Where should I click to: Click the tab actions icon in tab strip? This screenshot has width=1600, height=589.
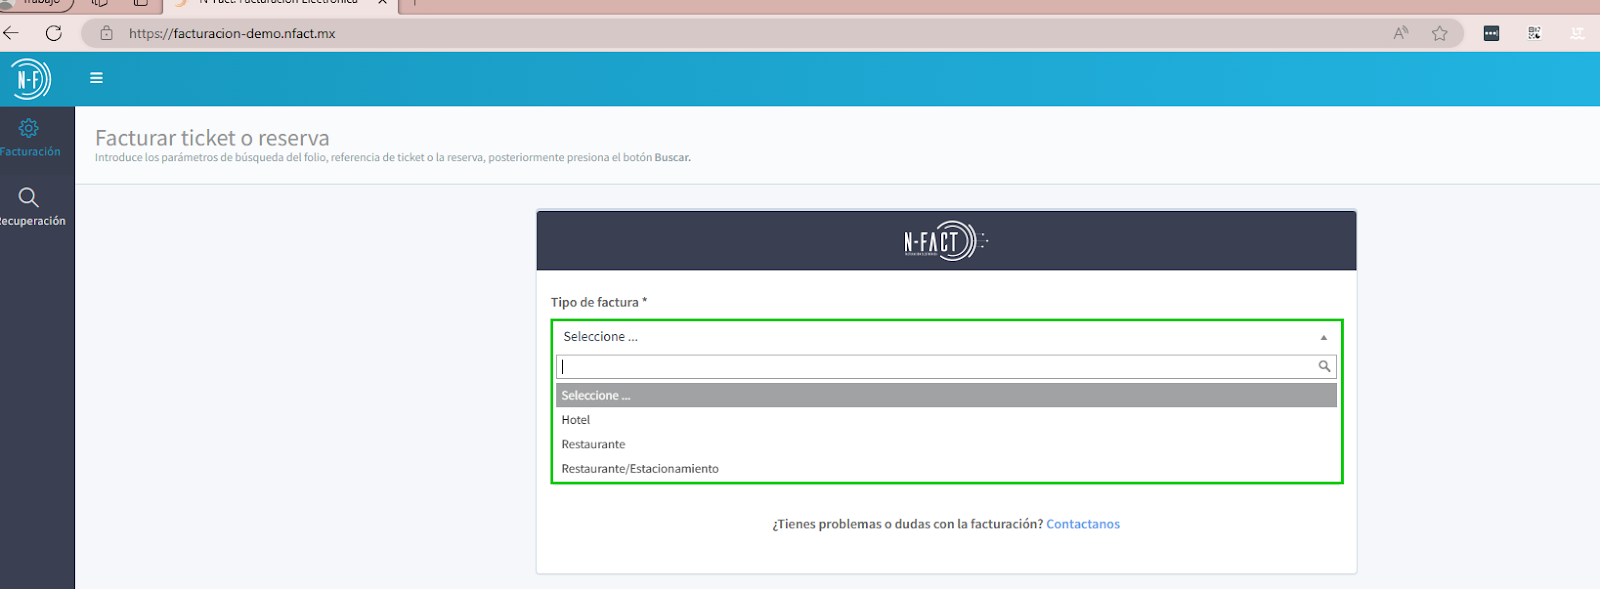pyautogui.click(x=140, y=2)
